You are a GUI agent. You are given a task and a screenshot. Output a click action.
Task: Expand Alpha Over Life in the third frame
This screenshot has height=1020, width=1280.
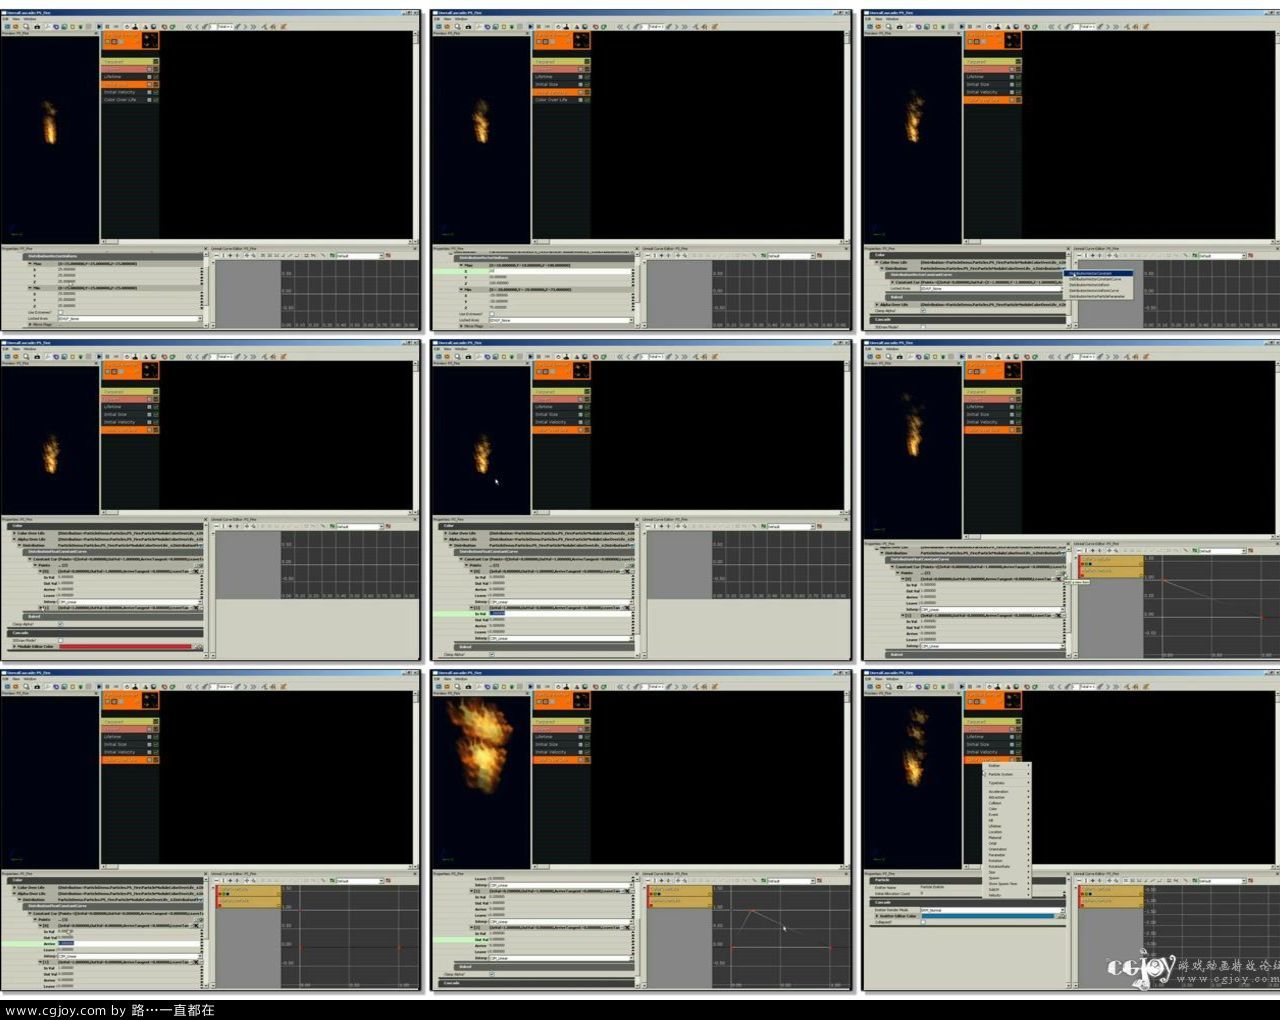pyautogui.click(x=876, y=305)
